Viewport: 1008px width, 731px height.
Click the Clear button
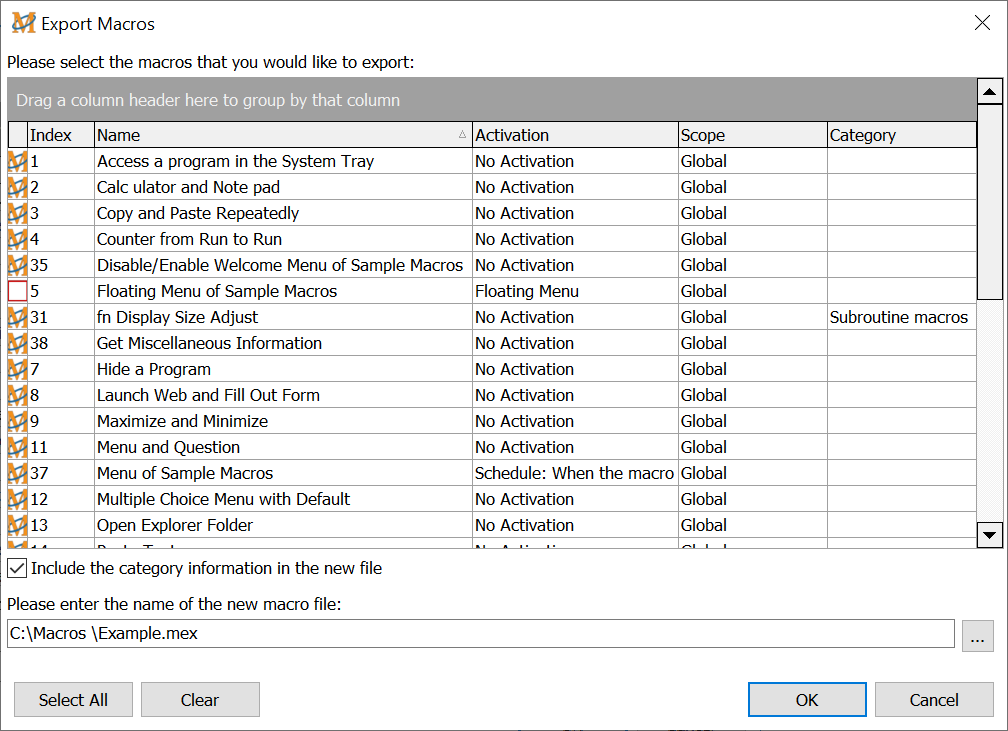click(200, 700)
